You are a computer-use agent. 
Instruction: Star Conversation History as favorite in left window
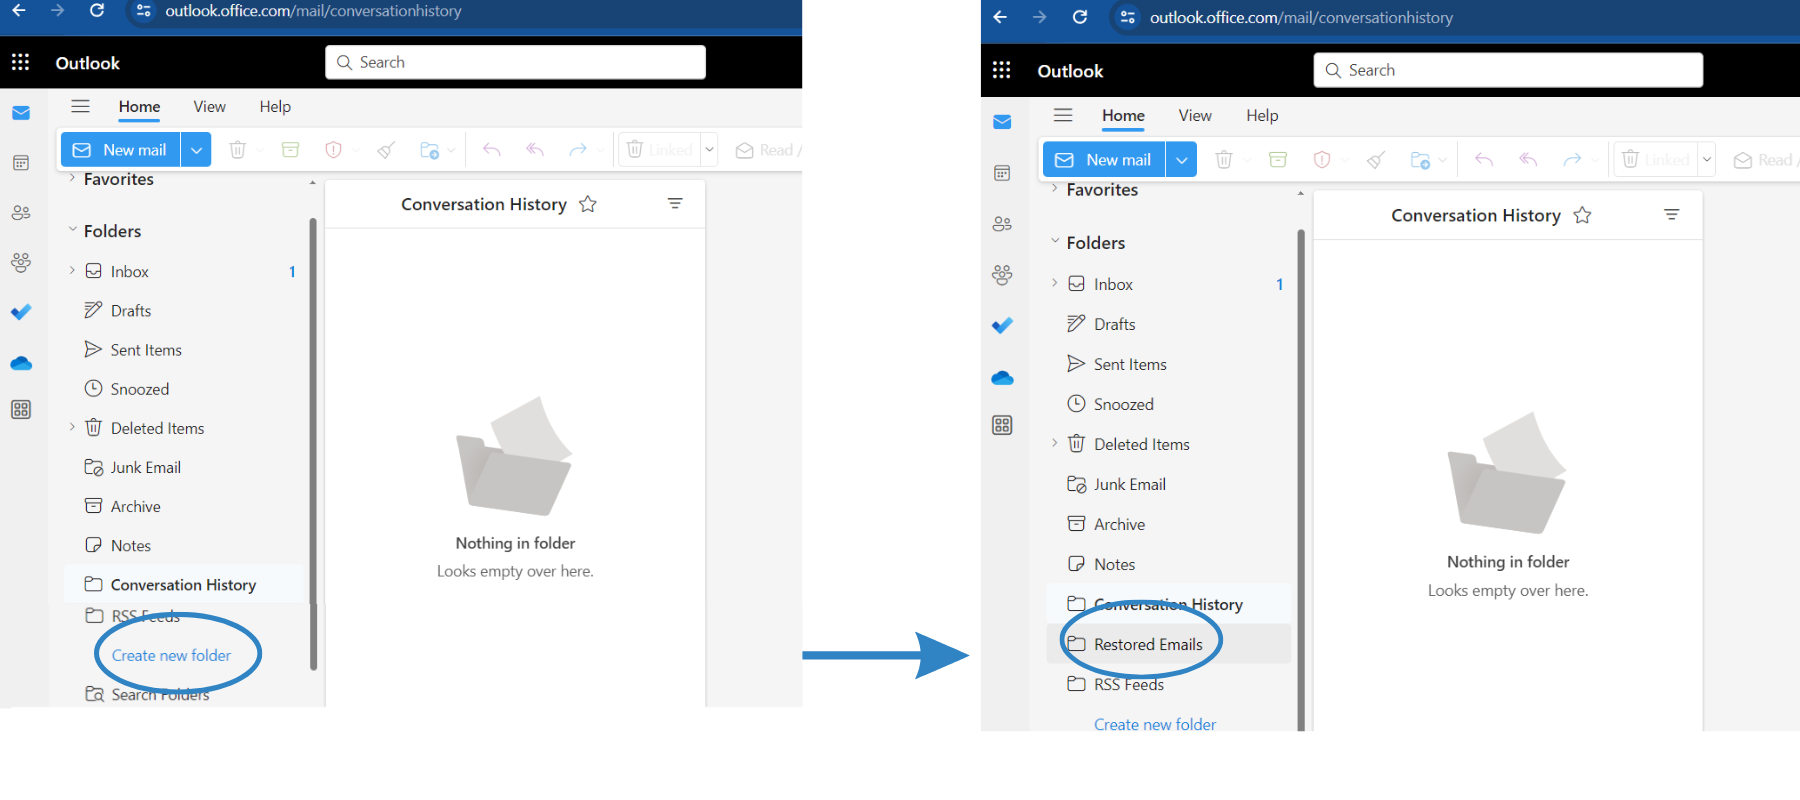point(588,204)
